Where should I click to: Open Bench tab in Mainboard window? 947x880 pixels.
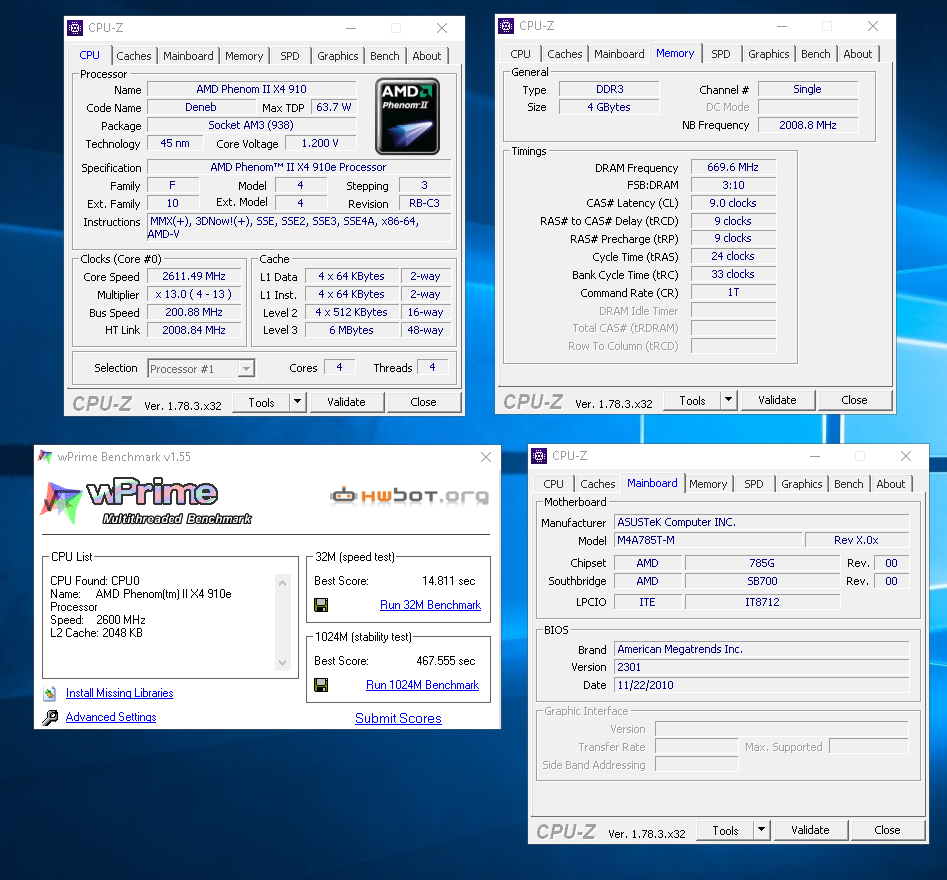coord(849,484)
